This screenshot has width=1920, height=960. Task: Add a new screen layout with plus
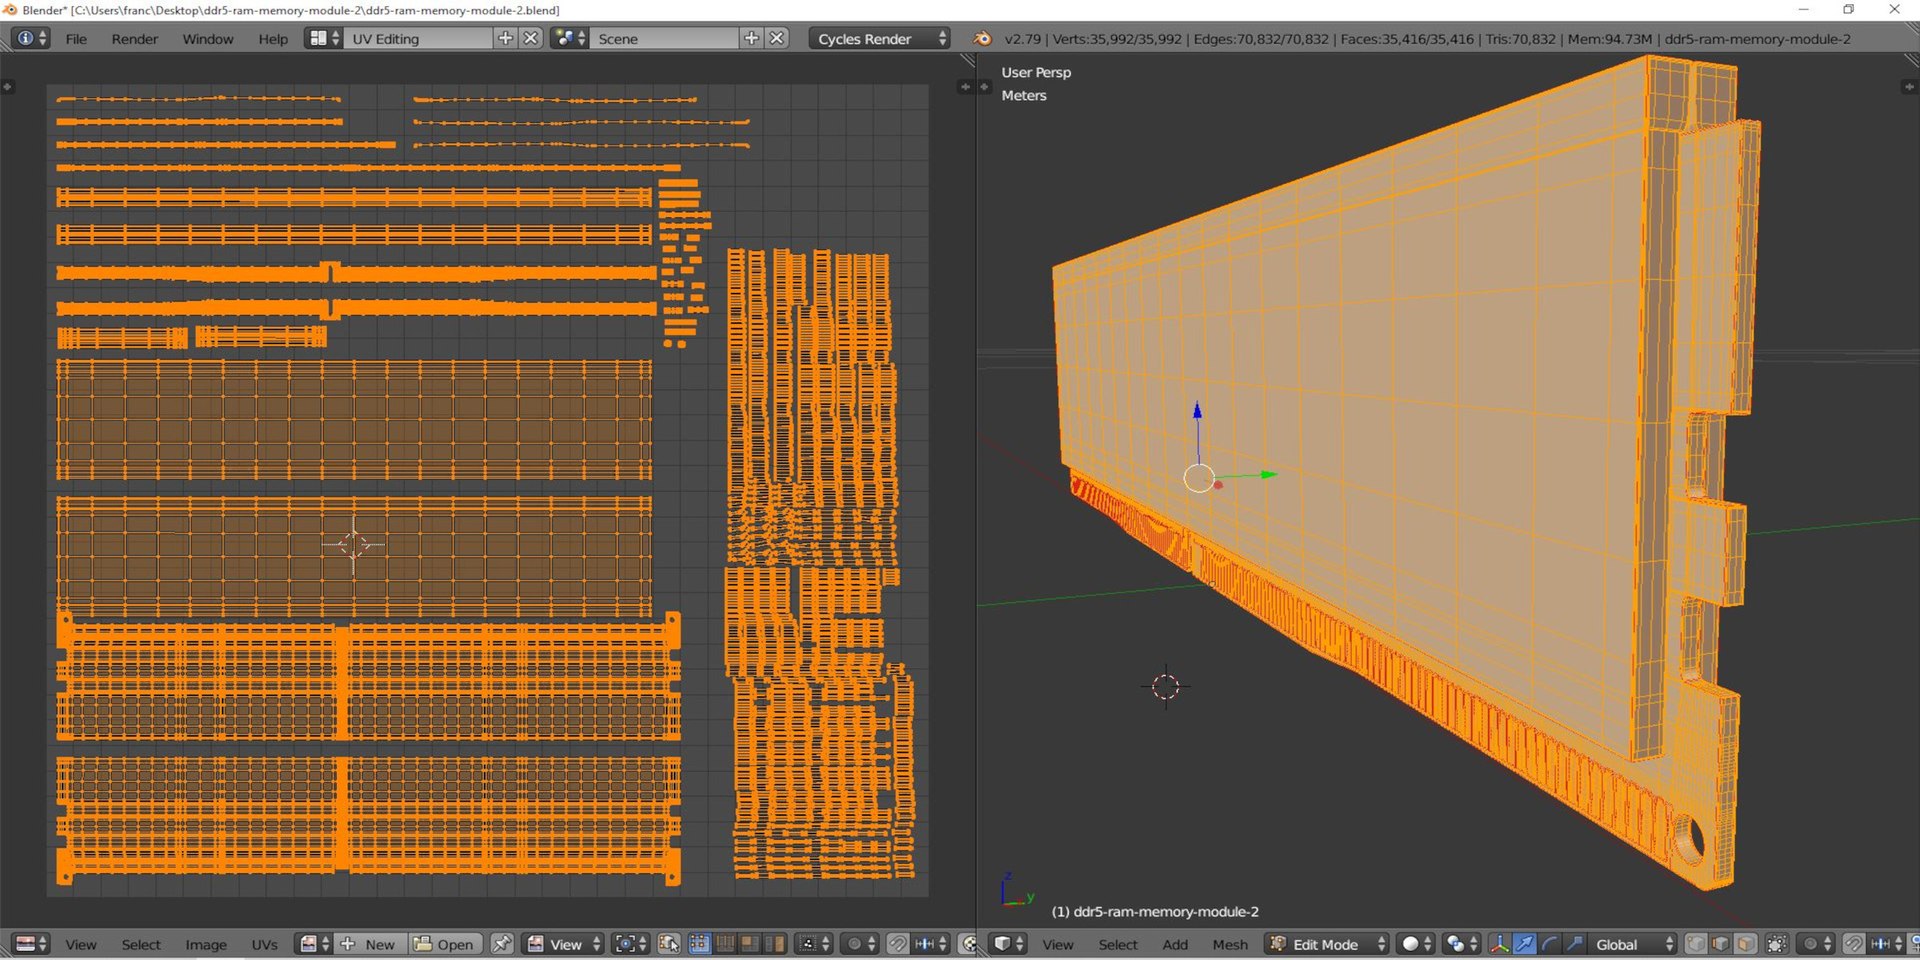(505, 38)
